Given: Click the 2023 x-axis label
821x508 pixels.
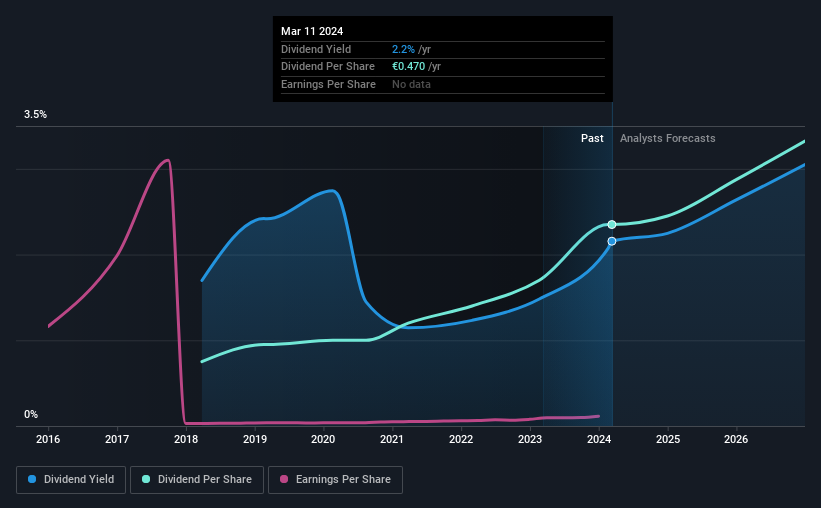Looking at the screenshot, I should (530, 439).
